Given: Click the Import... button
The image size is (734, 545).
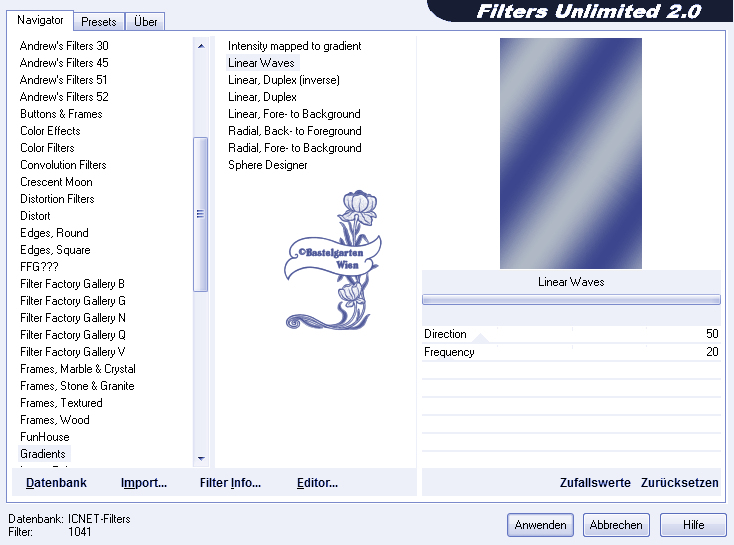Looking at the screenshot, I should [x=144, y=483].
